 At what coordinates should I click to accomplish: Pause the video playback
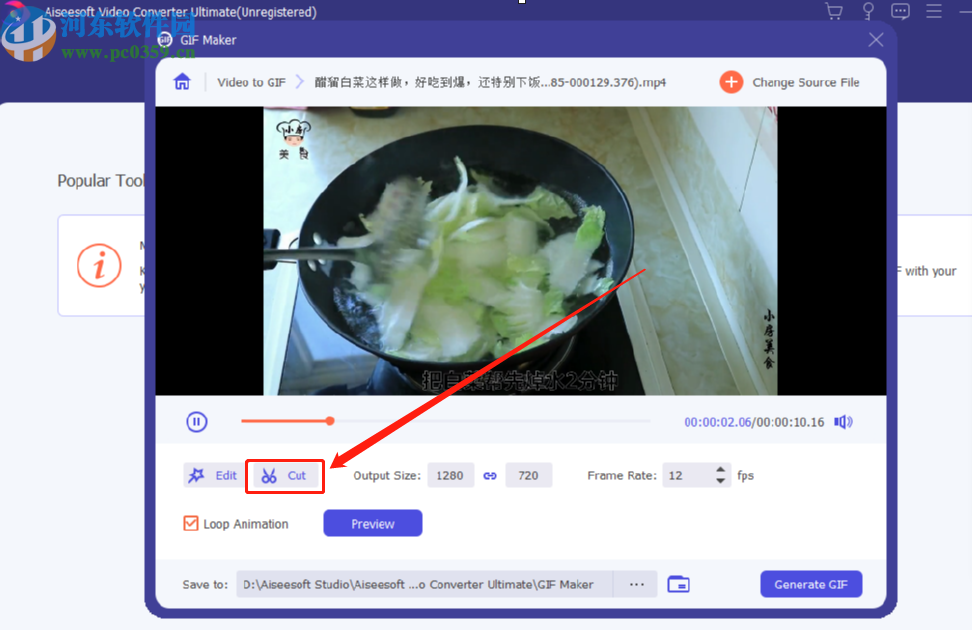[197, 422]
